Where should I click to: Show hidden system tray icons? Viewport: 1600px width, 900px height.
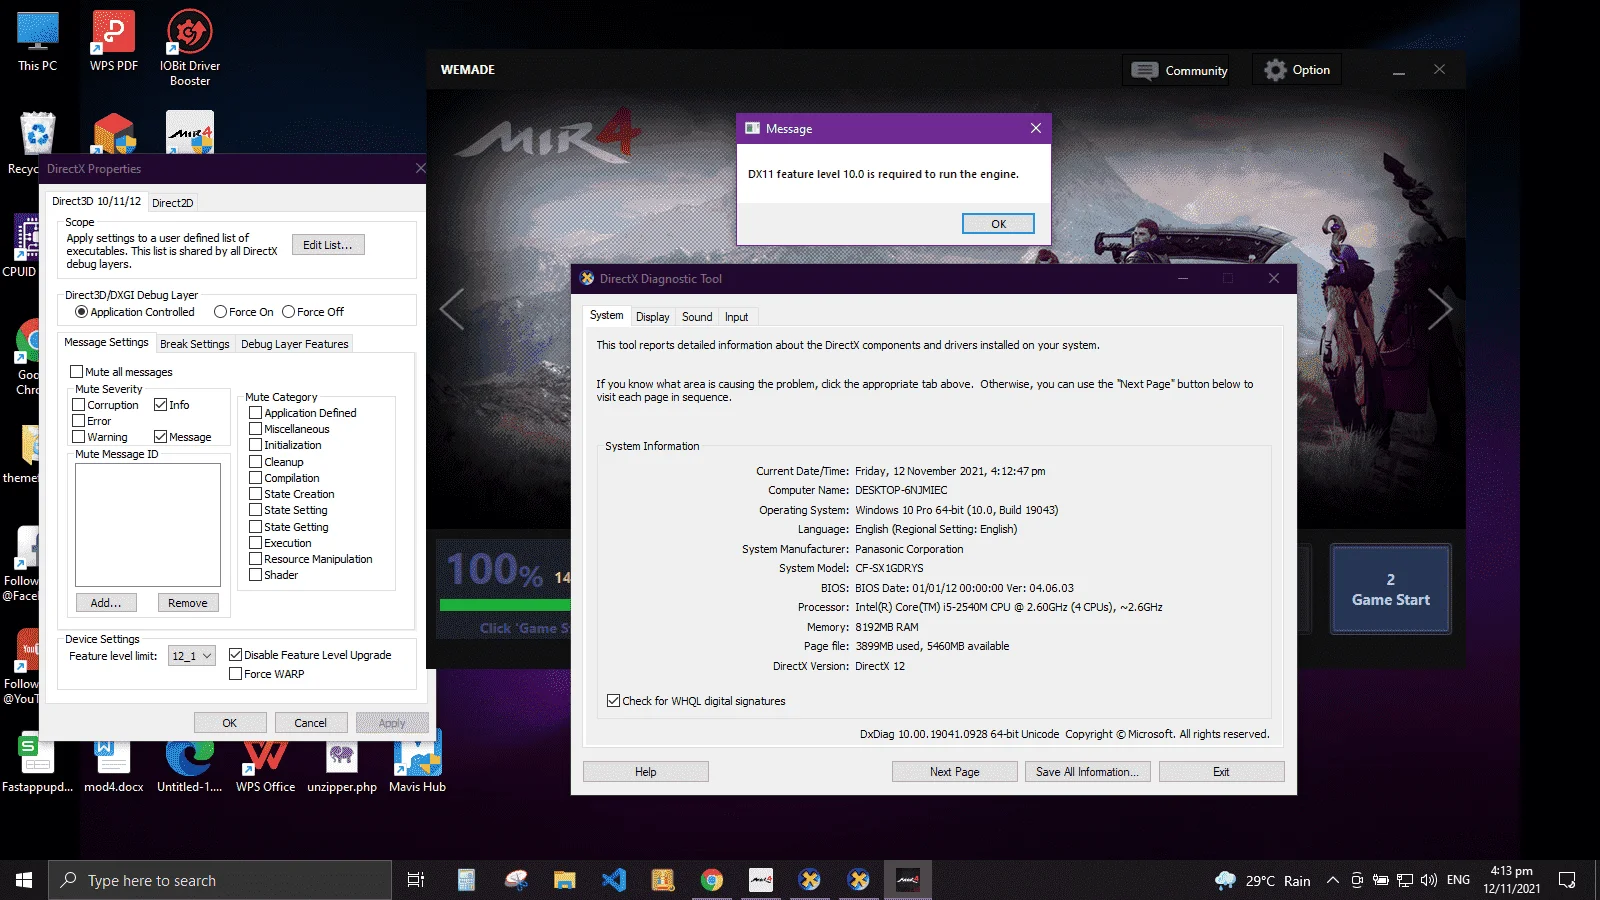(x=1332, y=880)
